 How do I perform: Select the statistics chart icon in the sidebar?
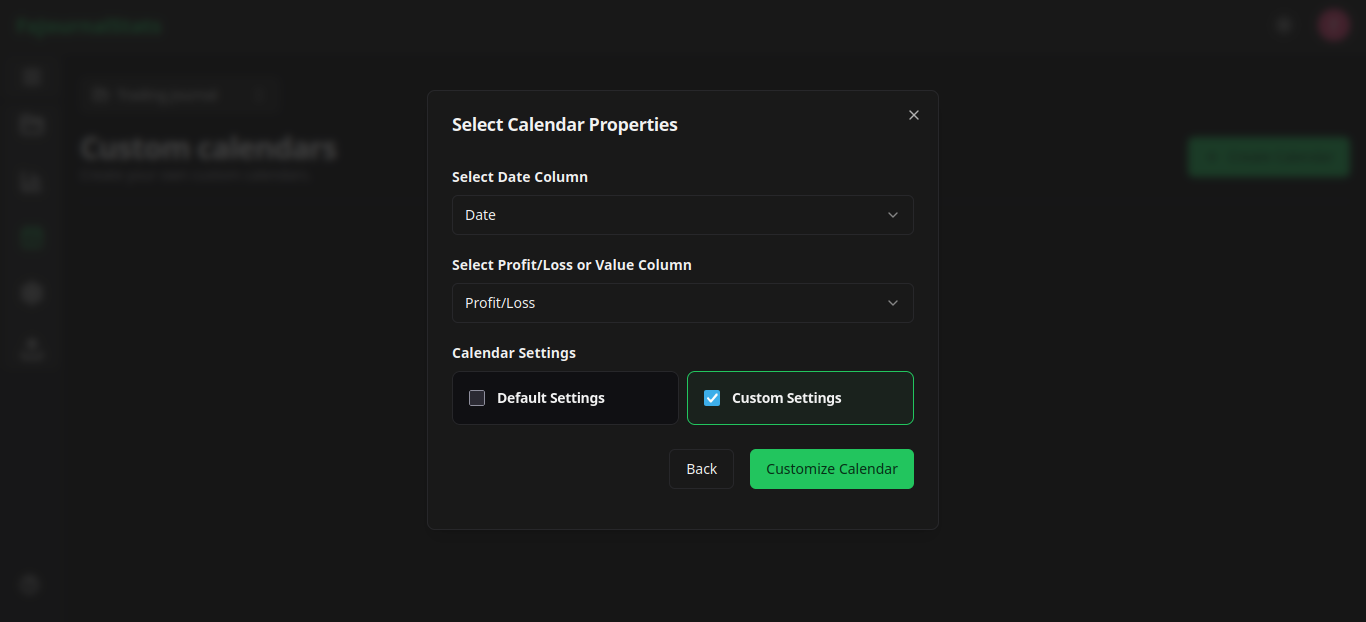[30, 183]
